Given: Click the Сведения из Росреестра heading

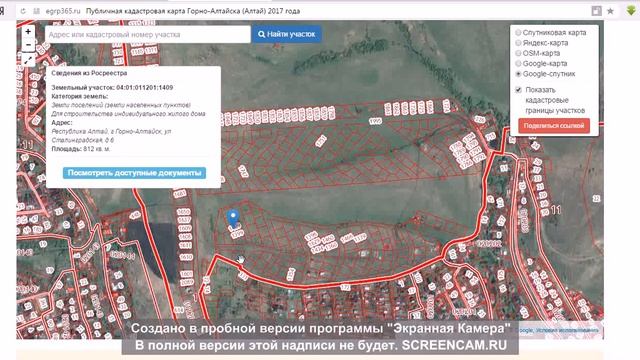Looking at the screenshot, I should point(89,73).
